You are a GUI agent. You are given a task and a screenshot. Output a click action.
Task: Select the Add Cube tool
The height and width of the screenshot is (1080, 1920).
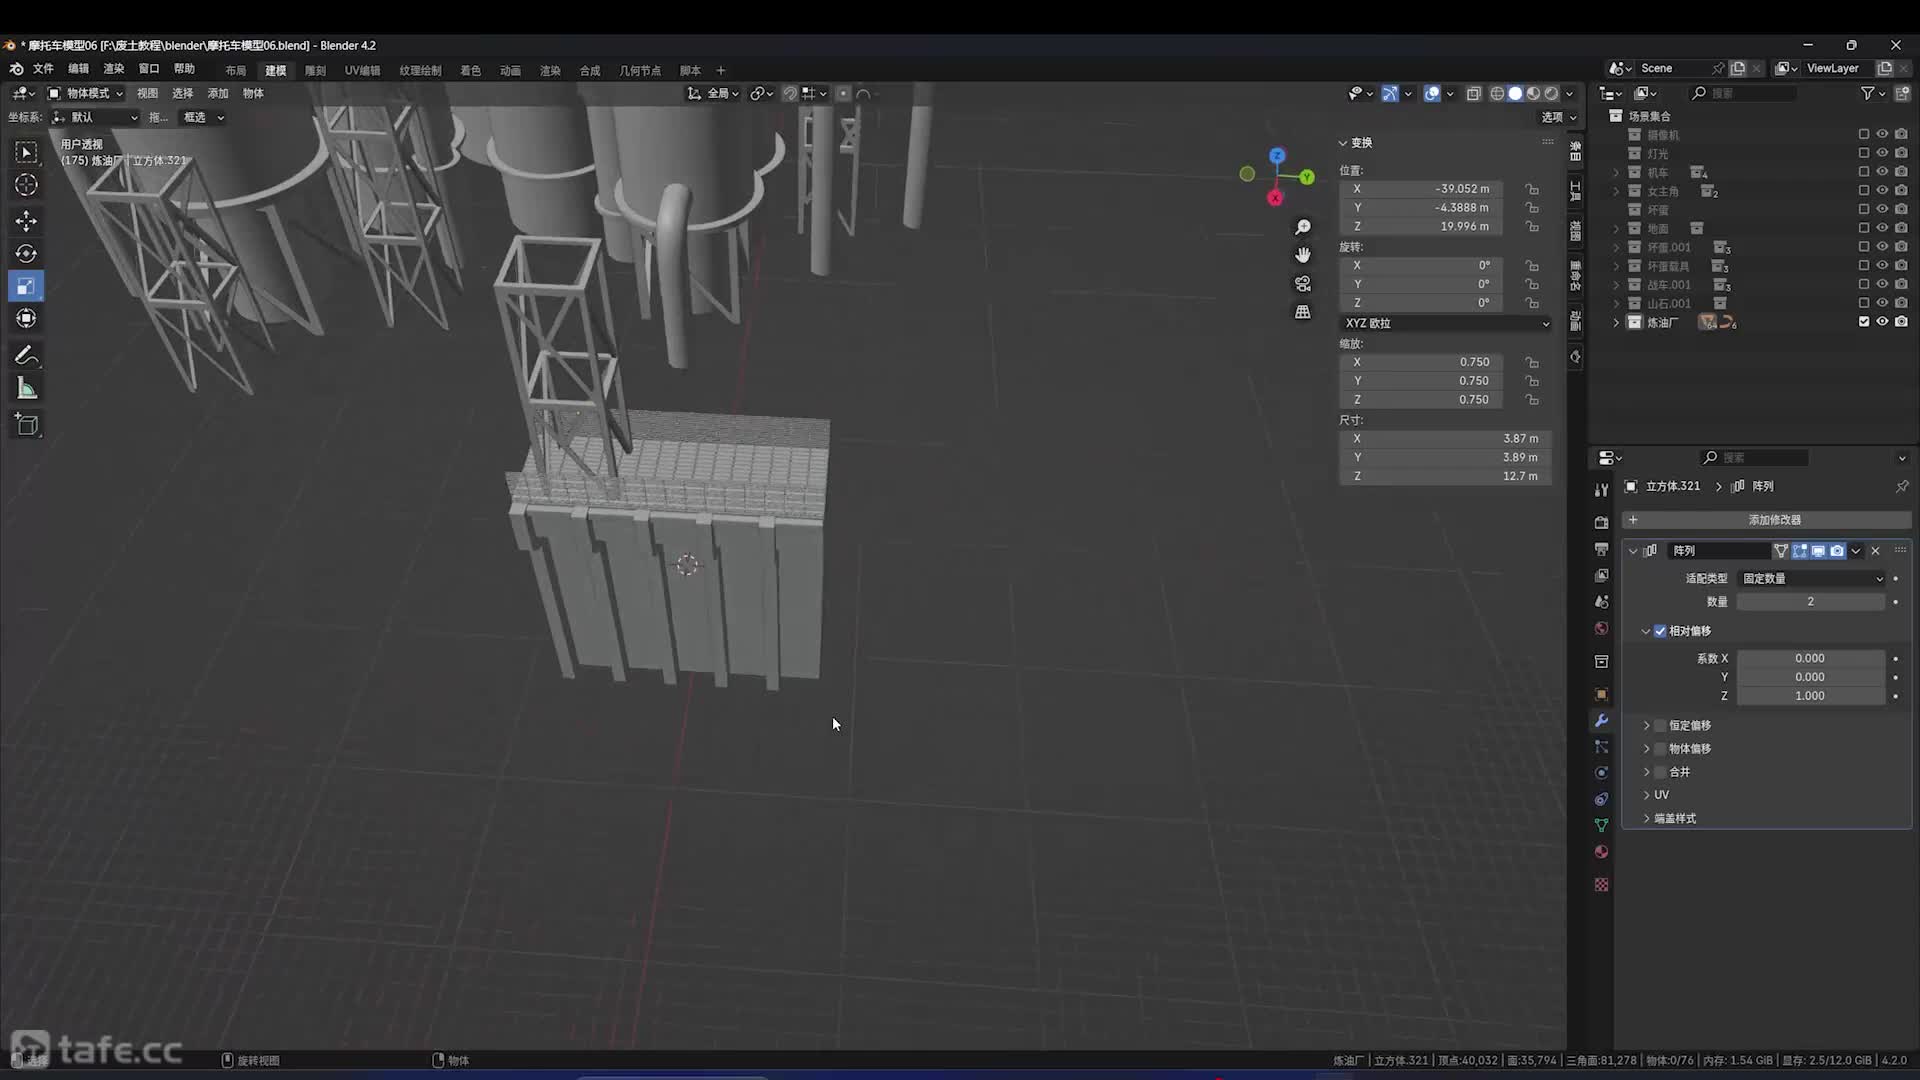click(27, 425)
